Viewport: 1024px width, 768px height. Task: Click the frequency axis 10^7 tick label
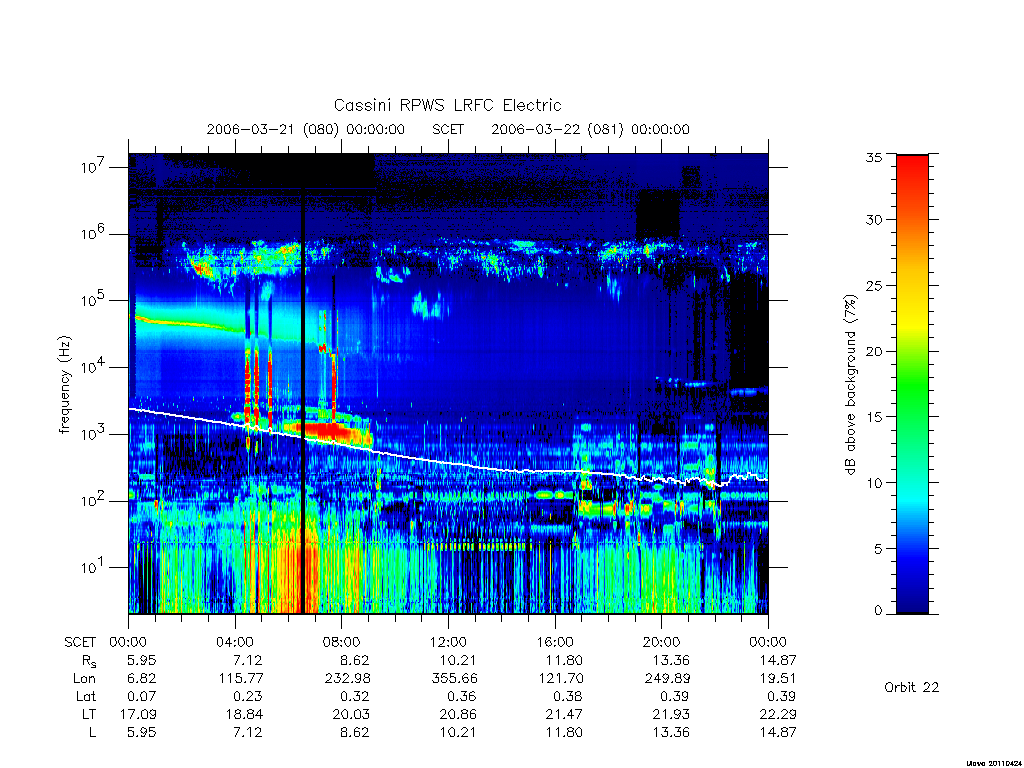[93, 166]
